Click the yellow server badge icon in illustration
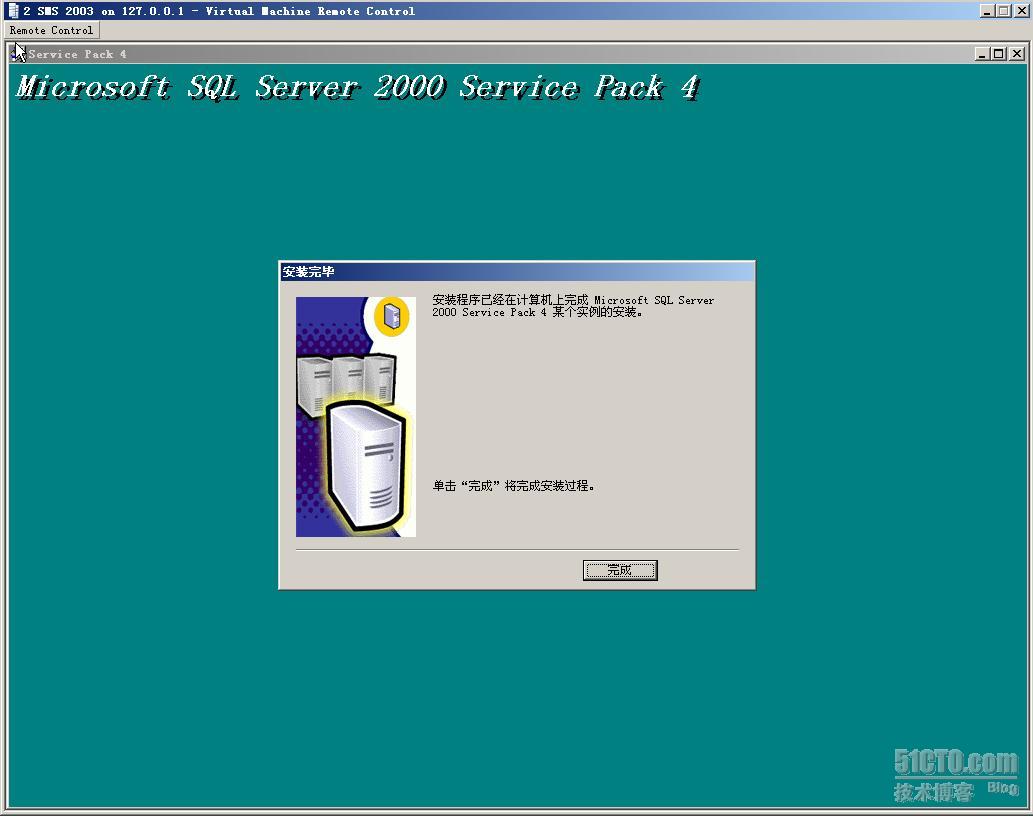Image resolution: width=1033 pixels, height=816 pixels. (392, 315)
